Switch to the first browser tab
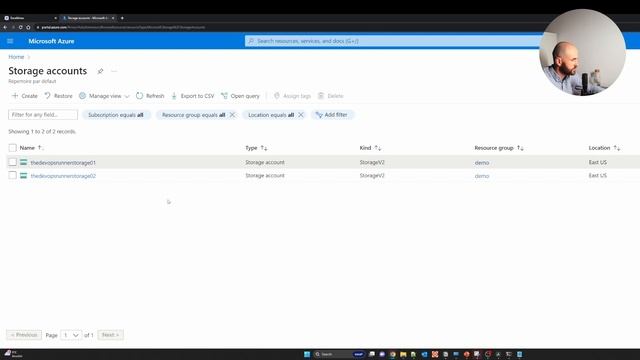This screenshot has width=640, height=360. [x=29, y=18]
